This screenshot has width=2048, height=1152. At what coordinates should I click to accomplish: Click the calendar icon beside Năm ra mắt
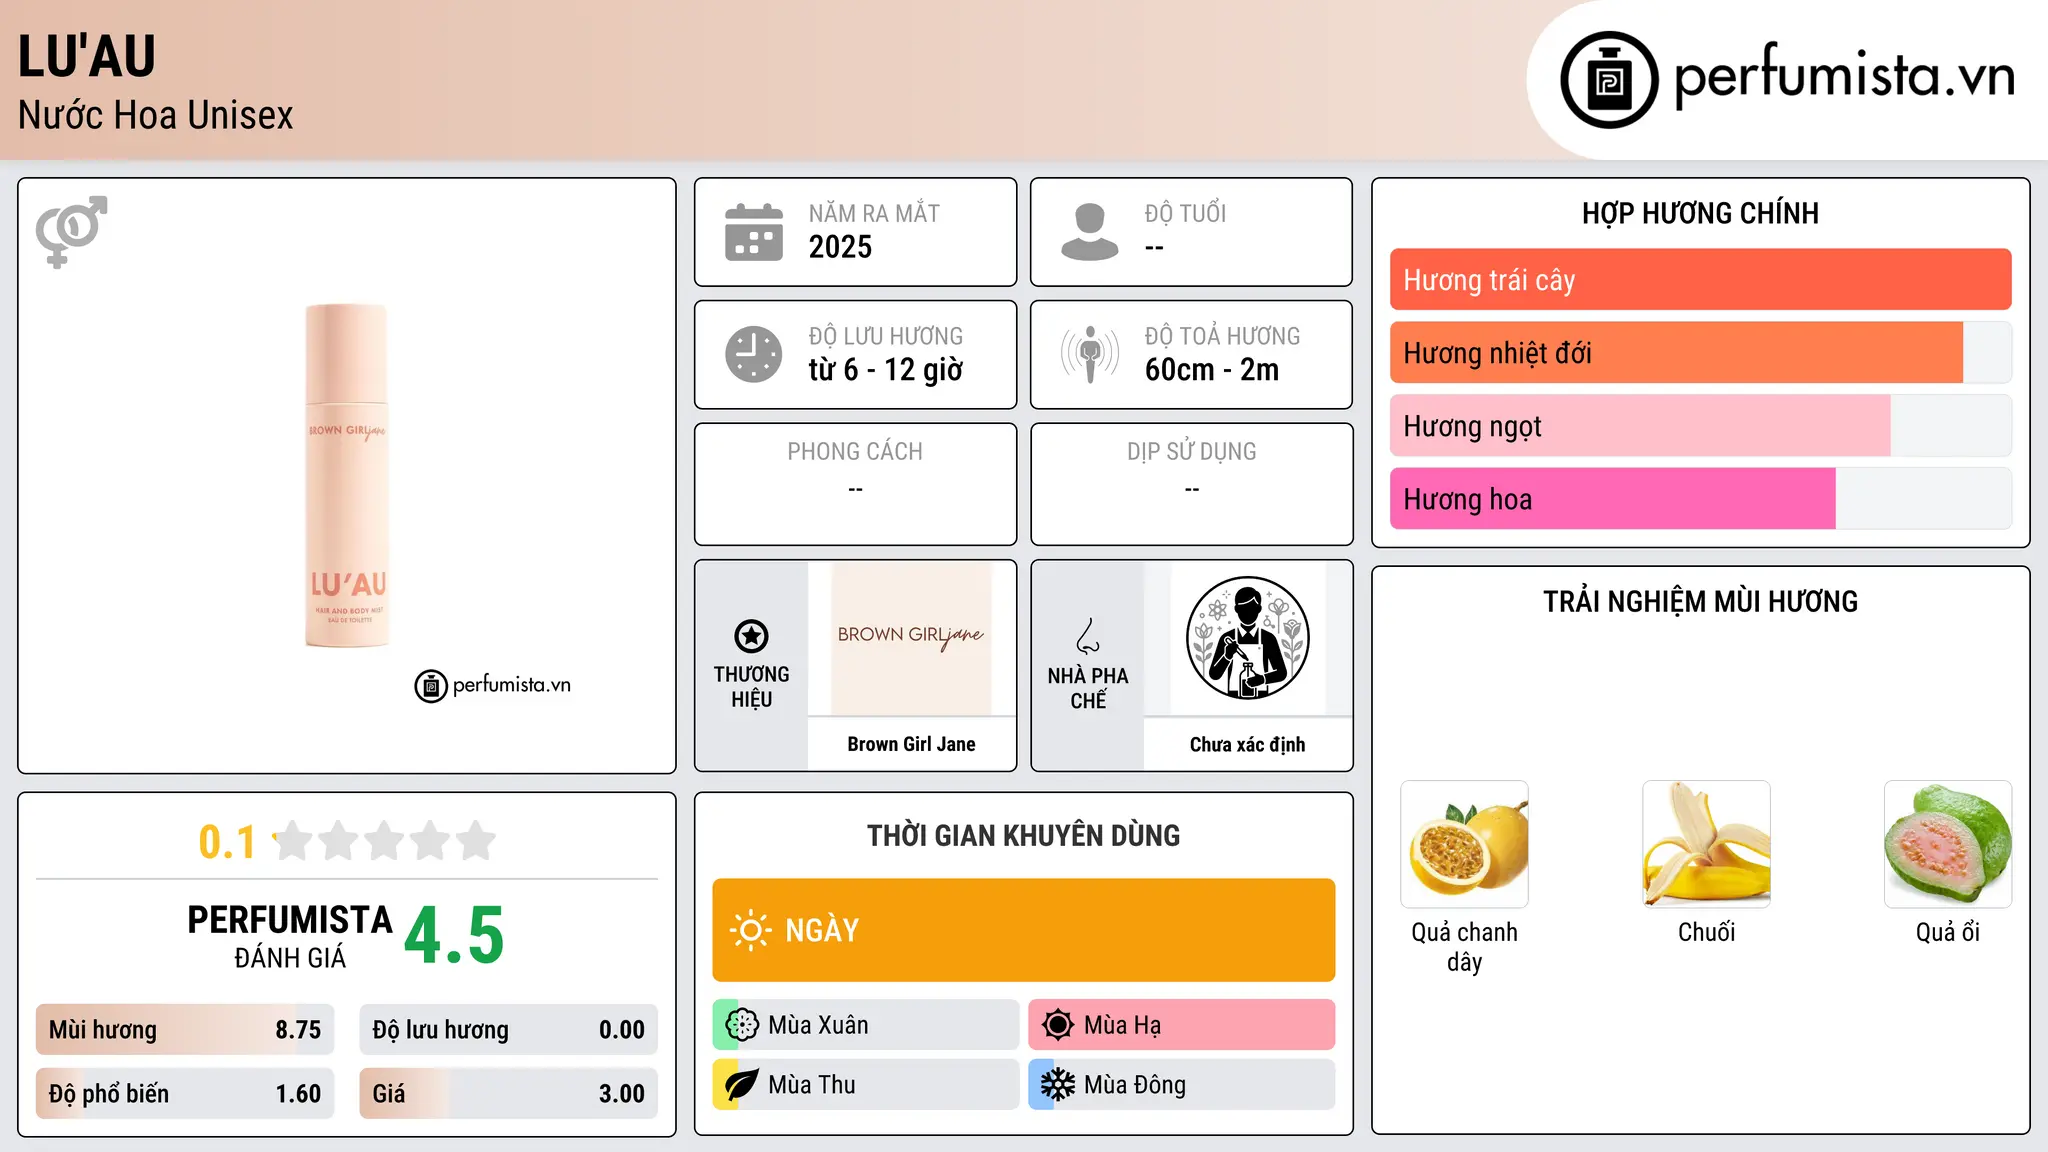coord(754,232)
